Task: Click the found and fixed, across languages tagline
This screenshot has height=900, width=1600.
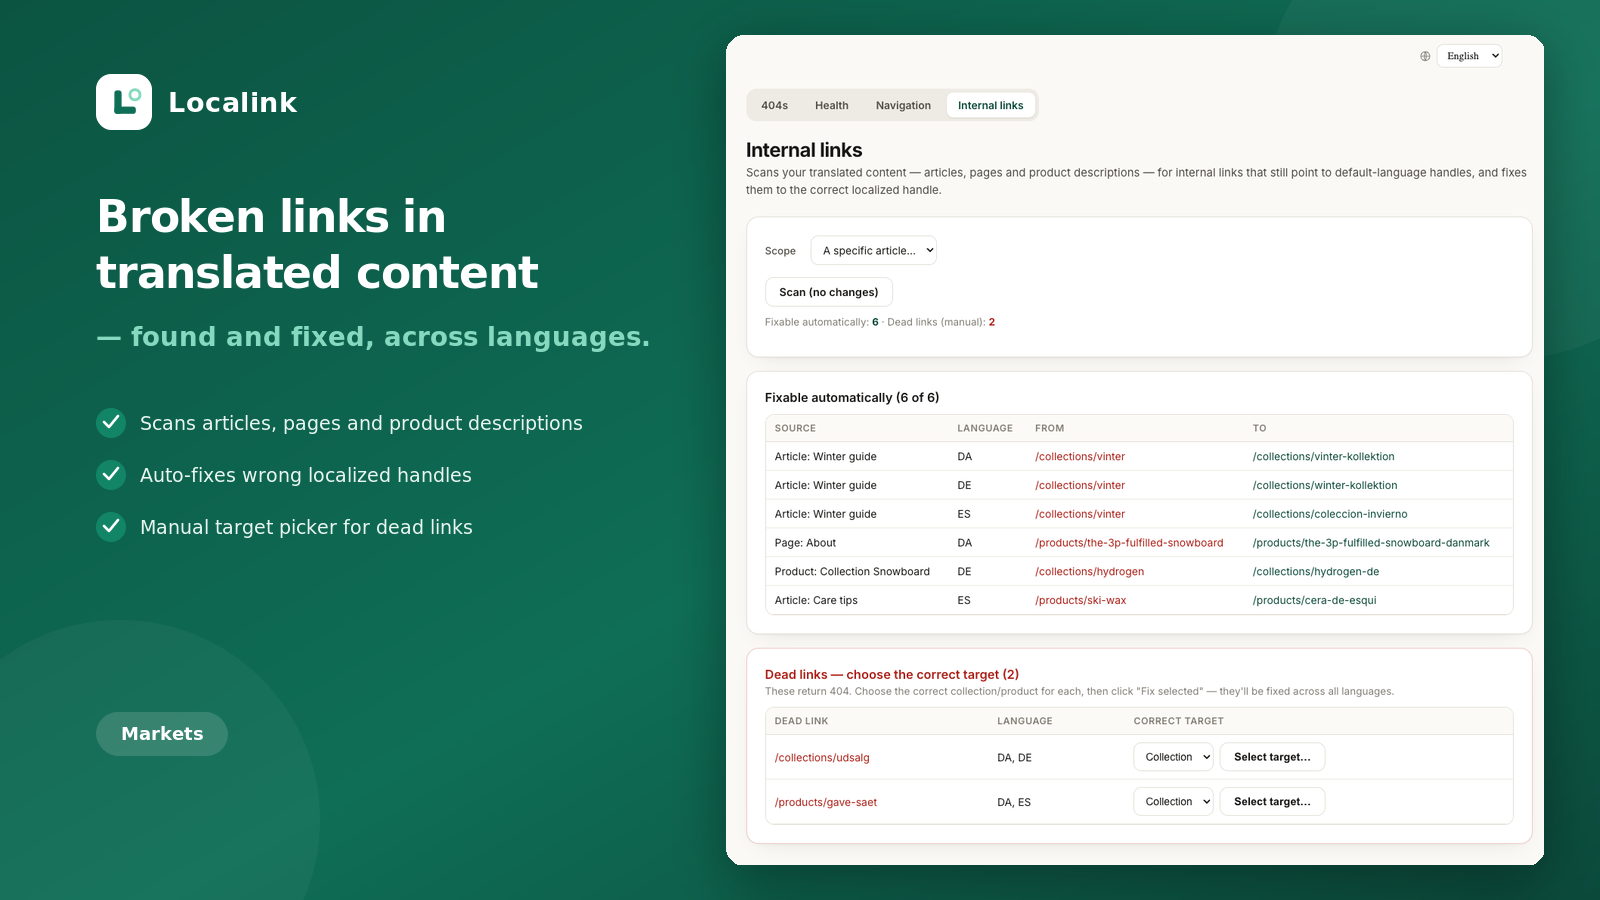Action: pos(373,337)
